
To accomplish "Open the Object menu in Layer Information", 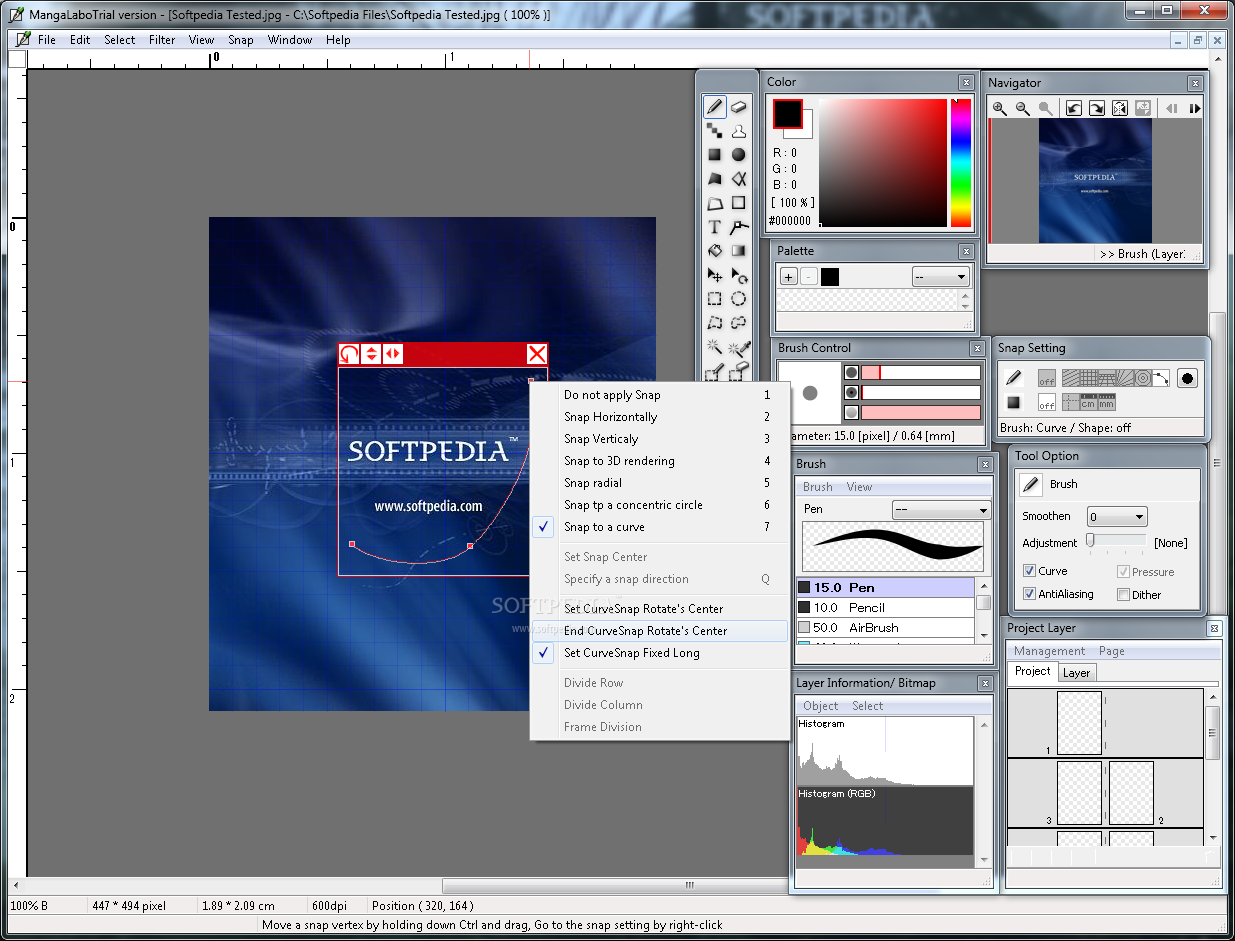I will 821,706.
